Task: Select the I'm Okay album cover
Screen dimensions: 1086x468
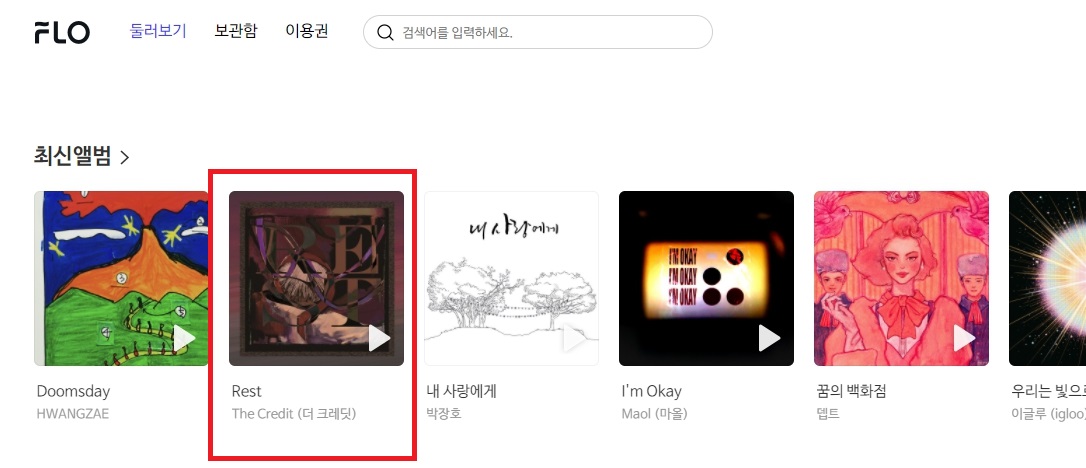Action: pos(706,278)
